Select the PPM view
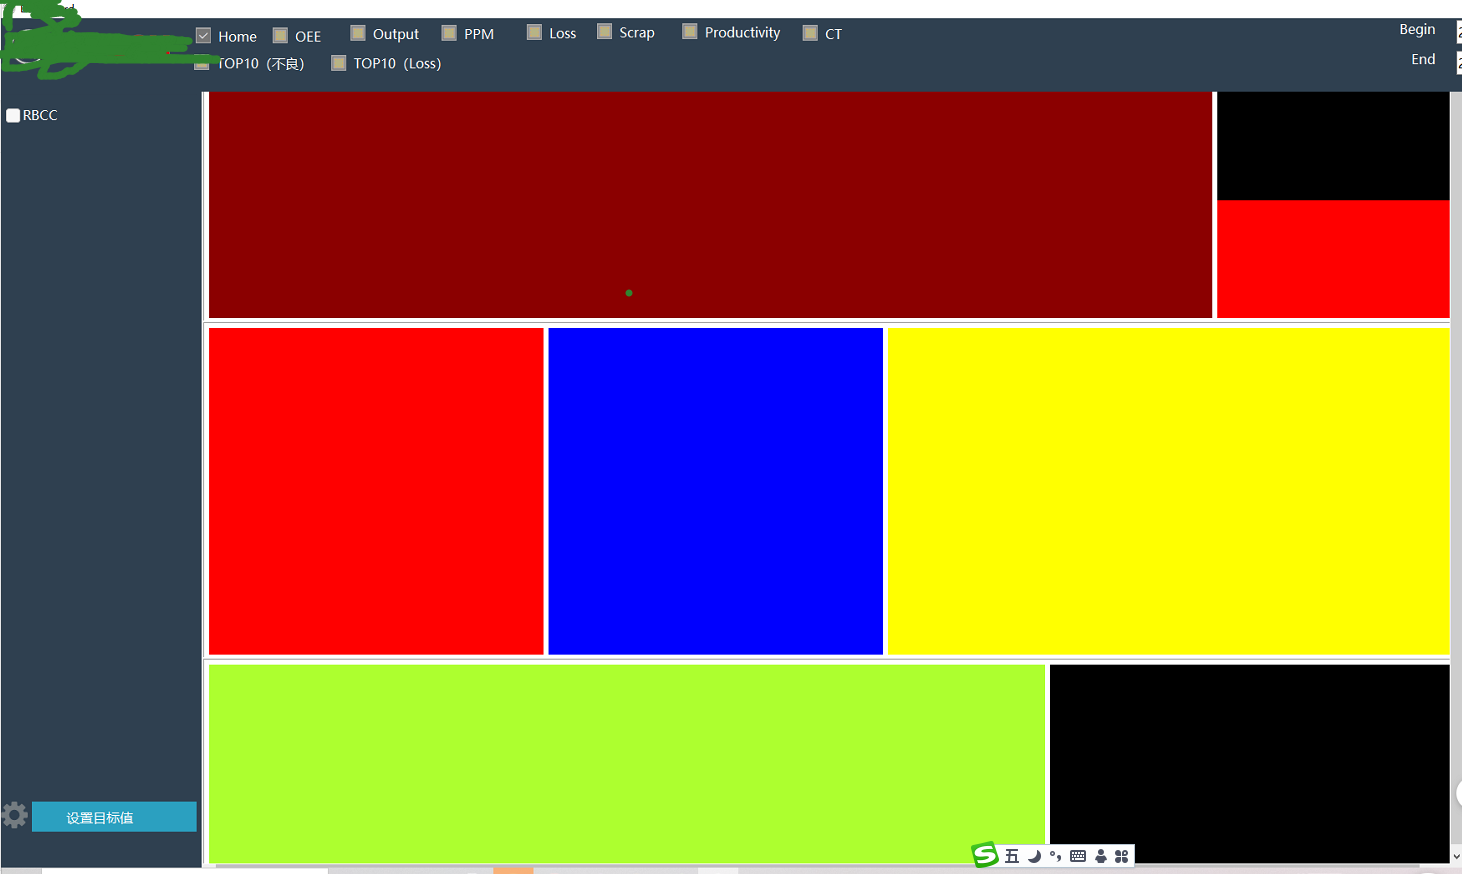Image resolution: width=1462 pixels, height=874 pixels. [448, 31]
